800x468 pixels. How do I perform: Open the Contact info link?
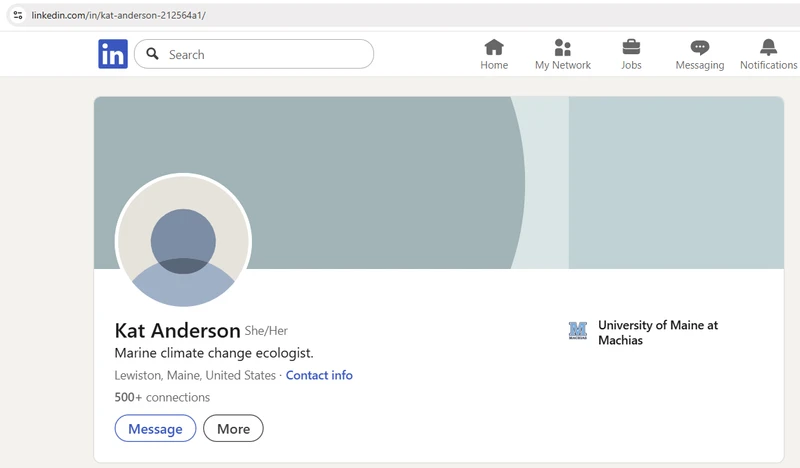[x=319, y=375]
